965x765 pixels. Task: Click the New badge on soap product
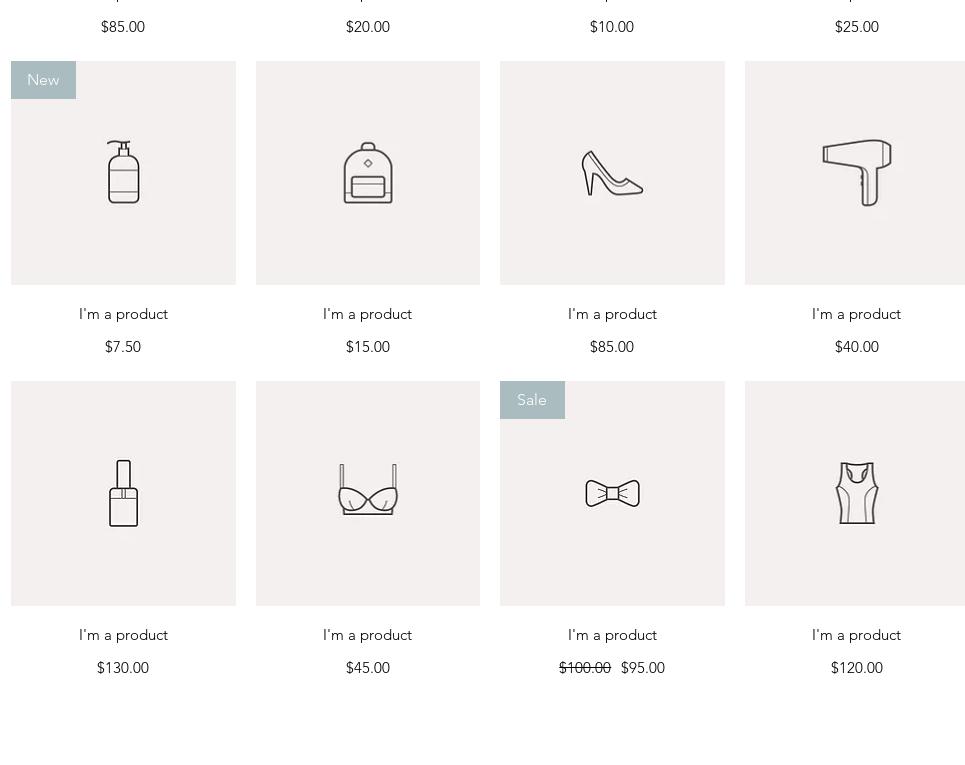(43, 80)
